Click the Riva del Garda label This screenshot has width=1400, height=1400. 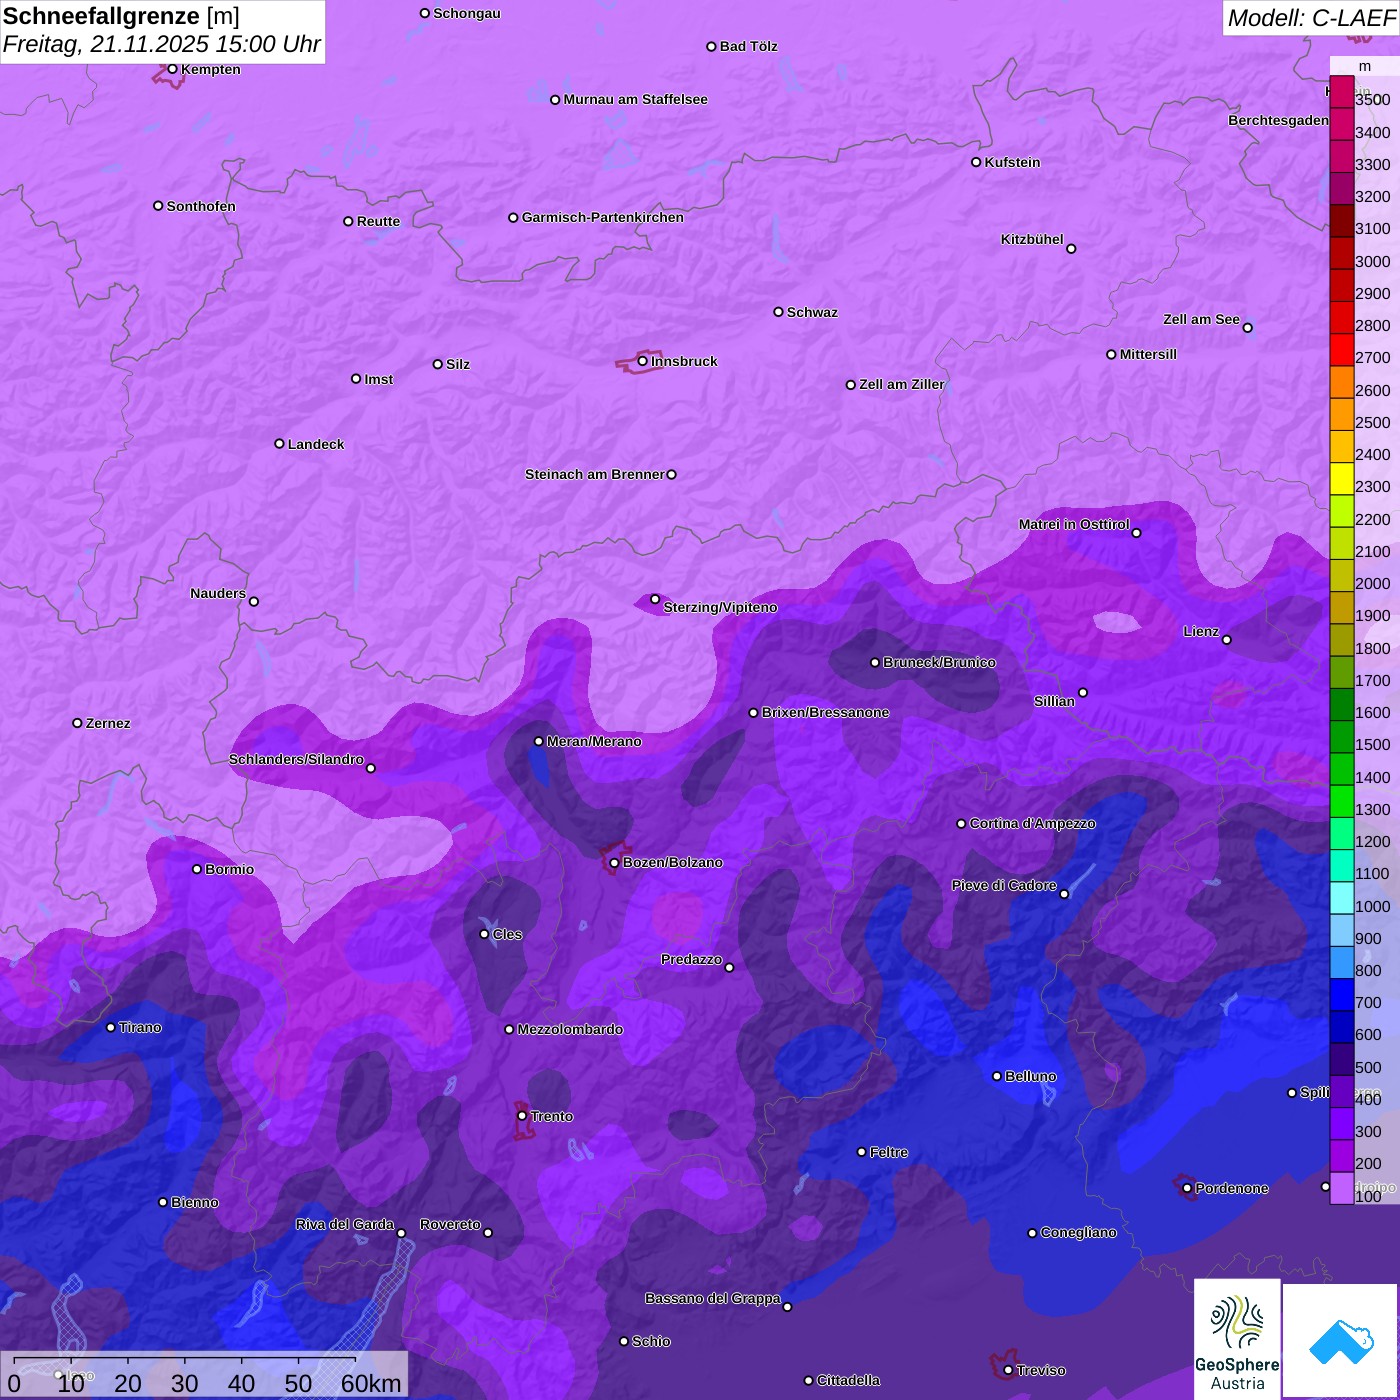click(345, 1224)
